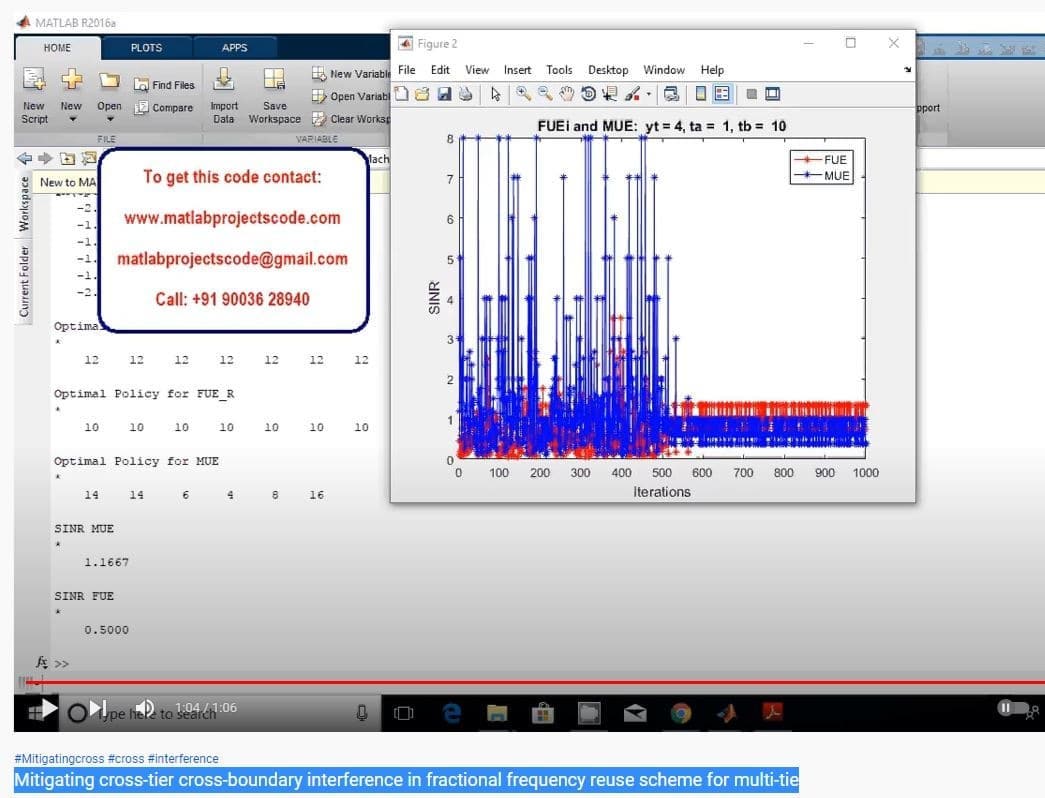The image size is (1045, 798).
Task: Click the New Variable button
Action: point(351,74)
